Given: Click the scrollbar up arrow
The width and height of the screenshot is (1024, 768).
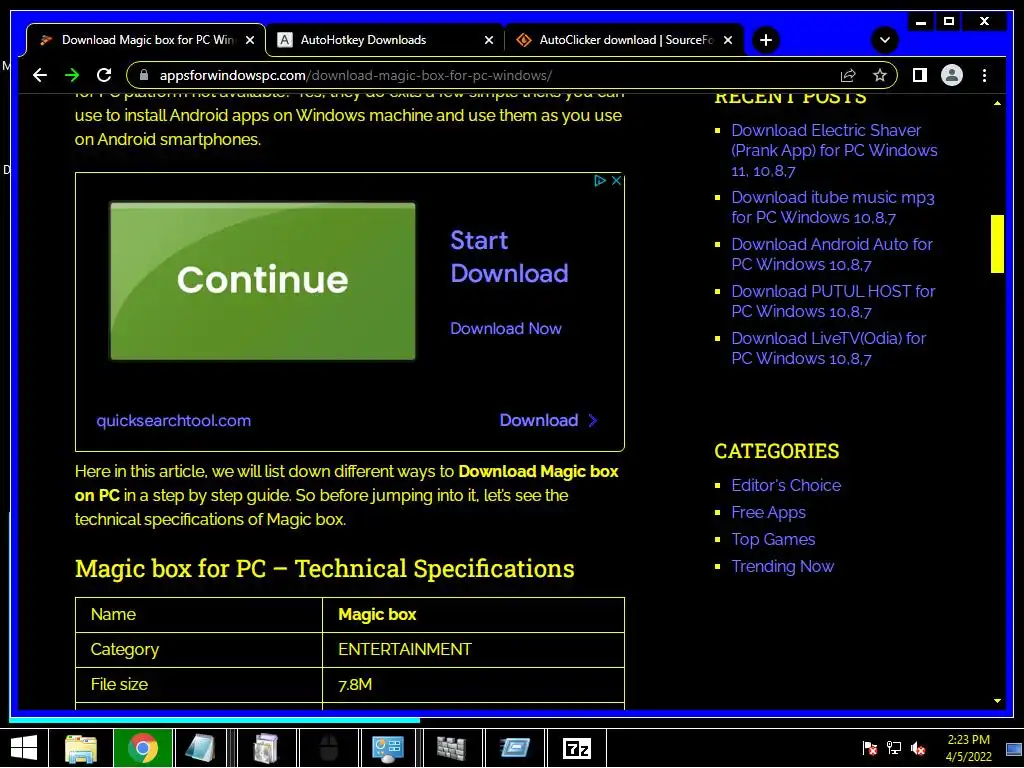Looking at the screenshot, I should (x=997, y=103).
